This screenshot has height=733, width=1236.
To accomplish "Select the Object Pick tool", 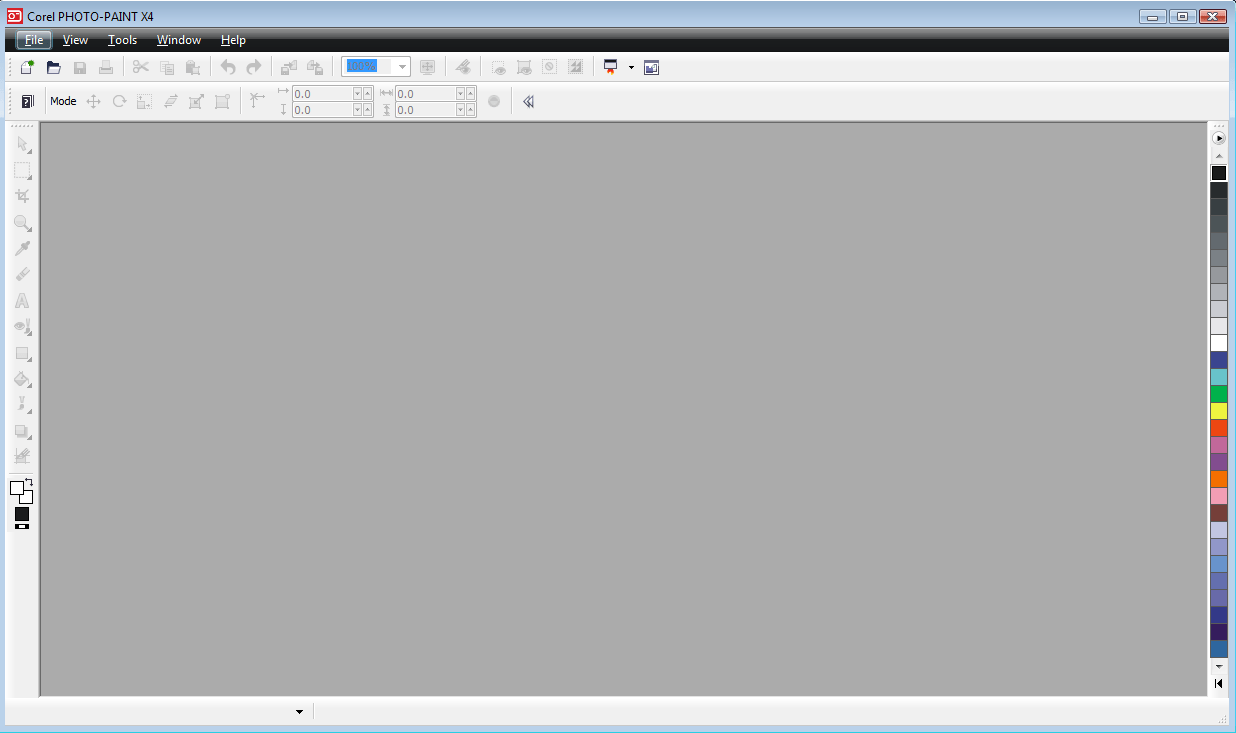I will (x=23, y=144).
